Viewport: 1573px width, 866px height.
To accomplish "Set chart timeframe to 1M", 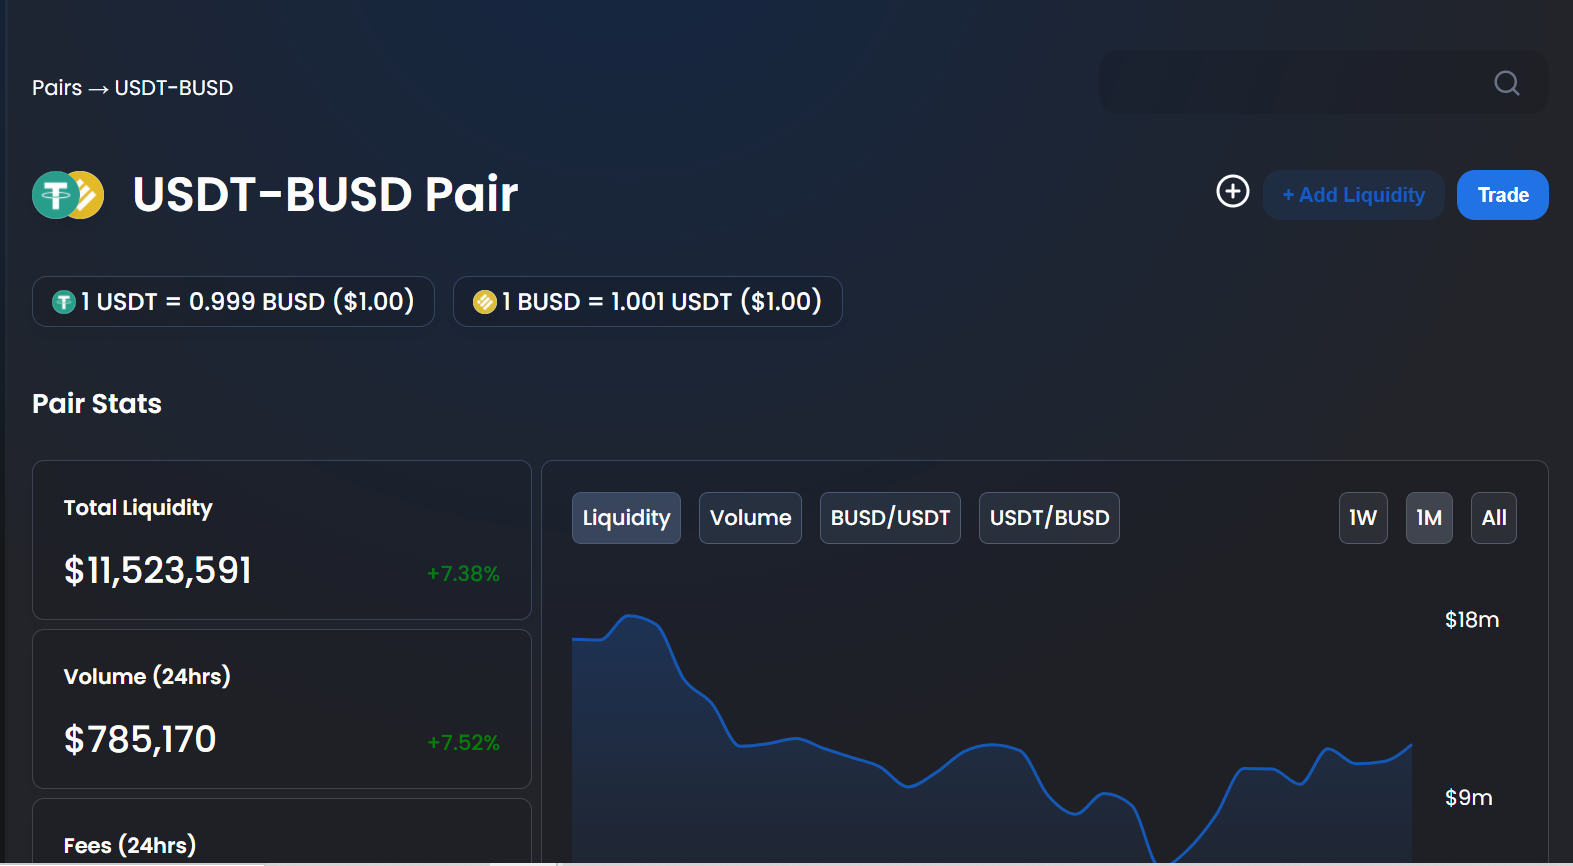I will tap(1429, 518).
